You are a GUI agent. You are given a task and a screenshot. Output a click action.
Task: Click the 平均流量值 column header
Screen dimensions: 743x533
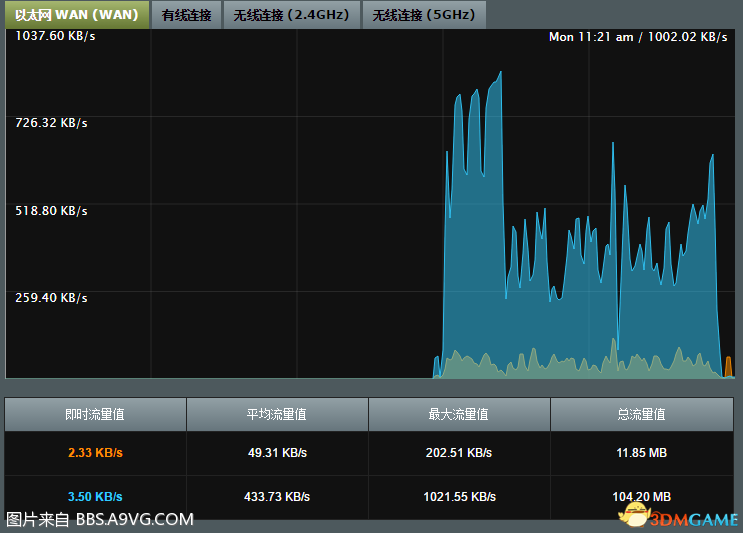point(277,414)
